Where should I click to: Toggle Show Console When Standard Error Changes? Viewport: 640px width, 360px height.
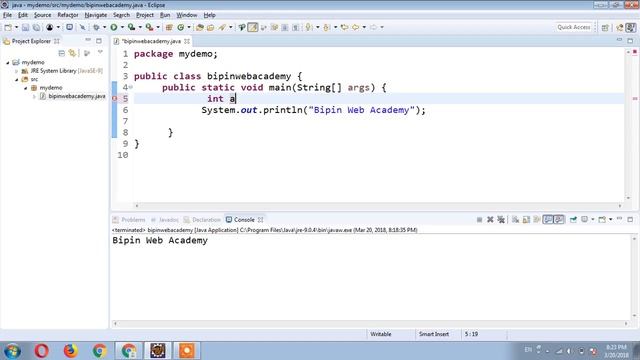point(559,220)
